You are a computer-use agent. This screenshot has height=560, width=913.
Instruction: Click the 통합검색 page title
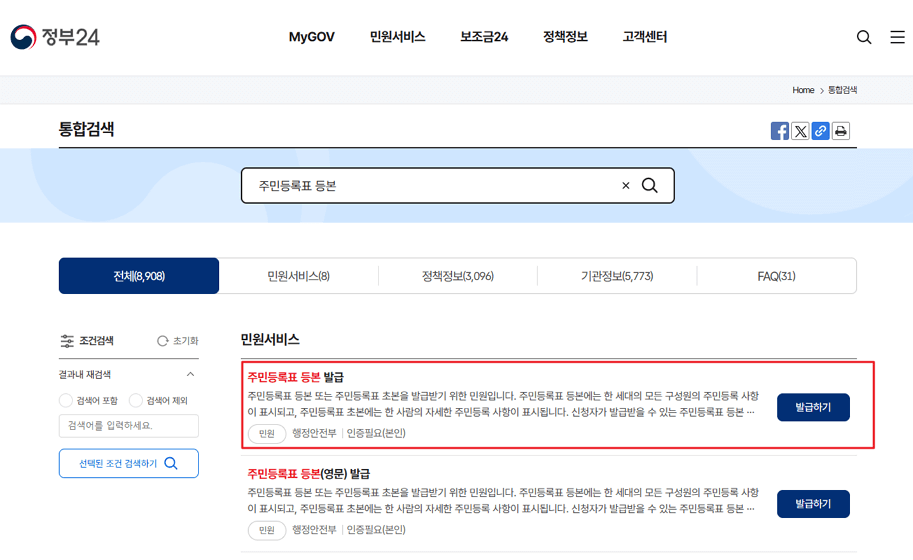(x=86, y=129)
